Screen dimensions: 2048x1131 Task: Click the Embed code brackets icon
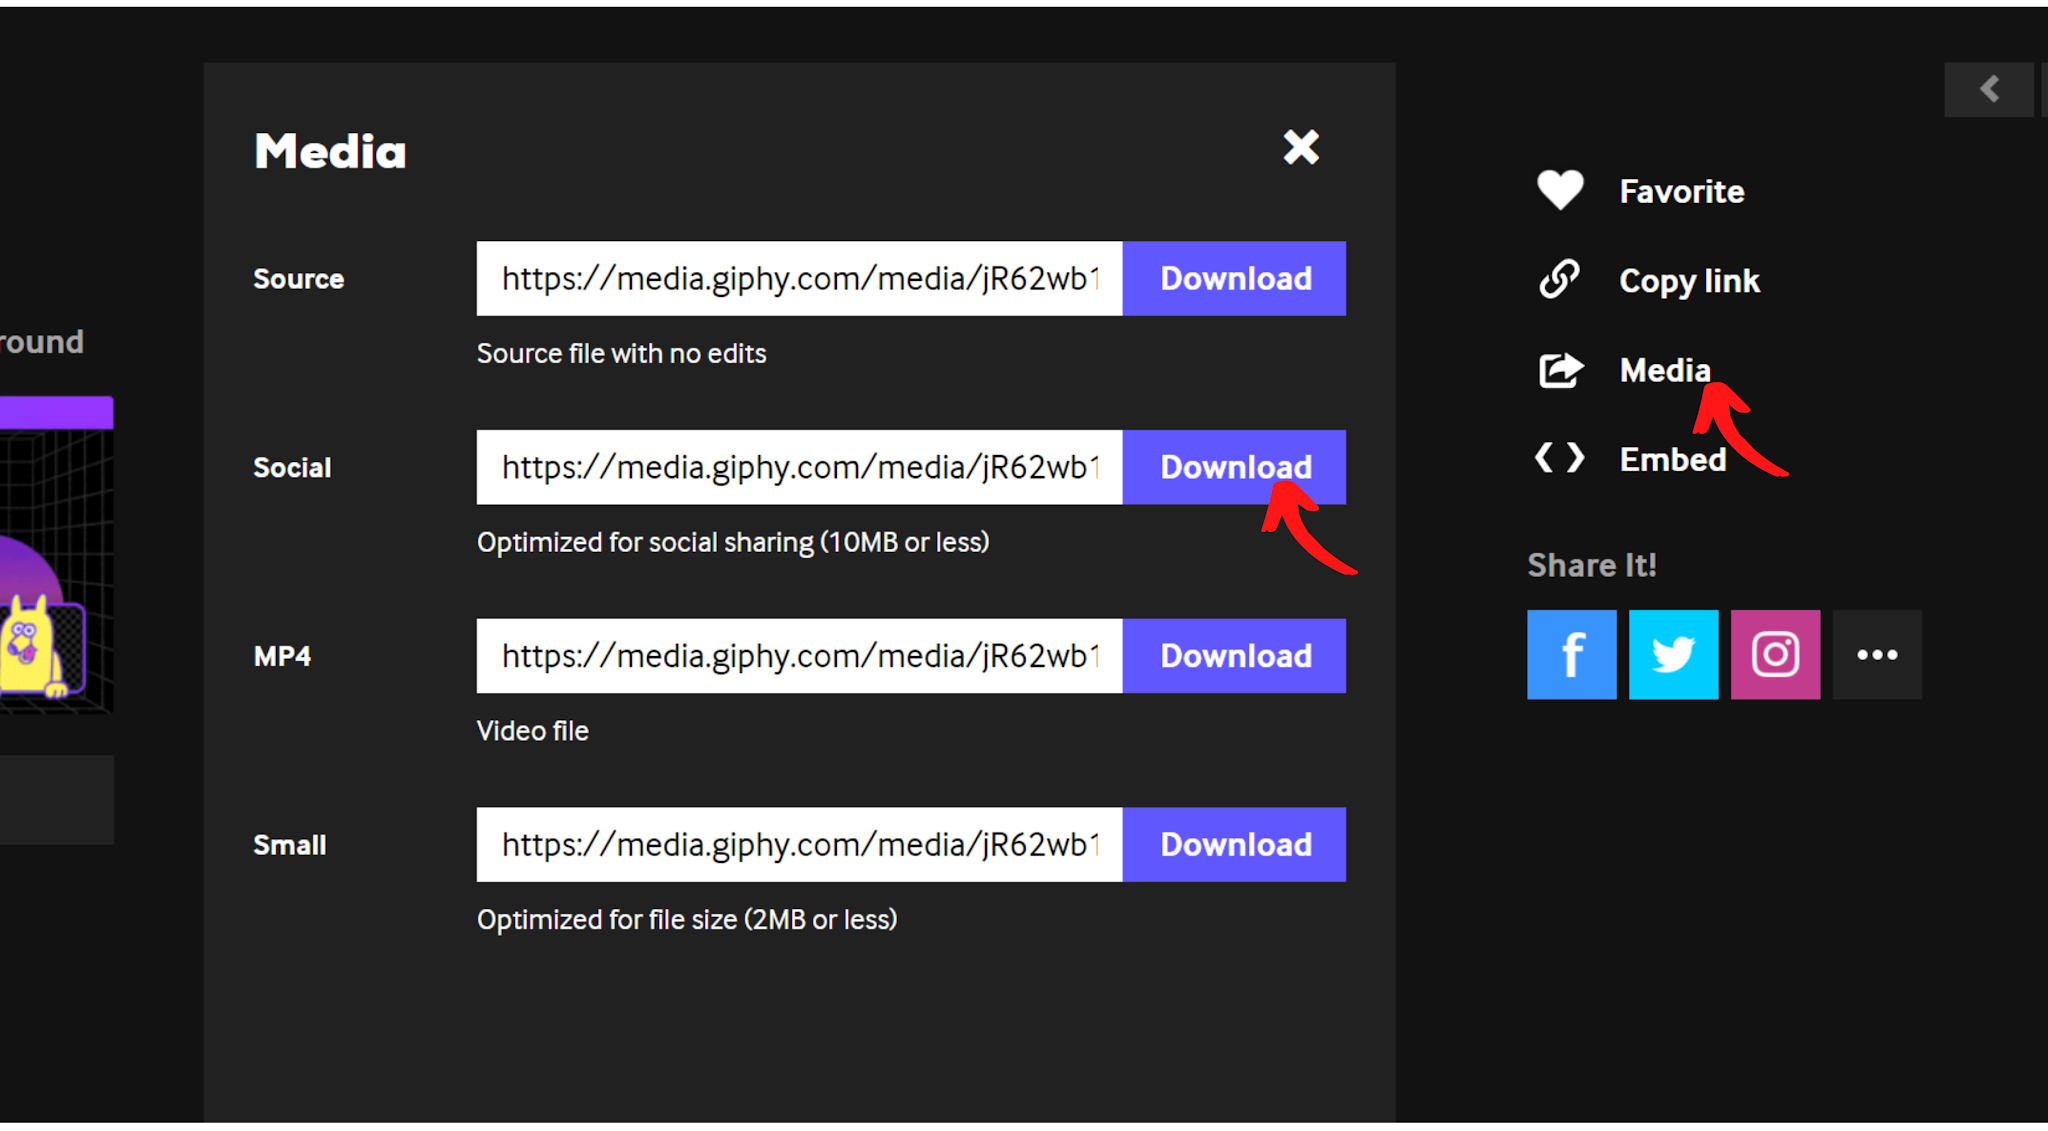coord(1560,458)
